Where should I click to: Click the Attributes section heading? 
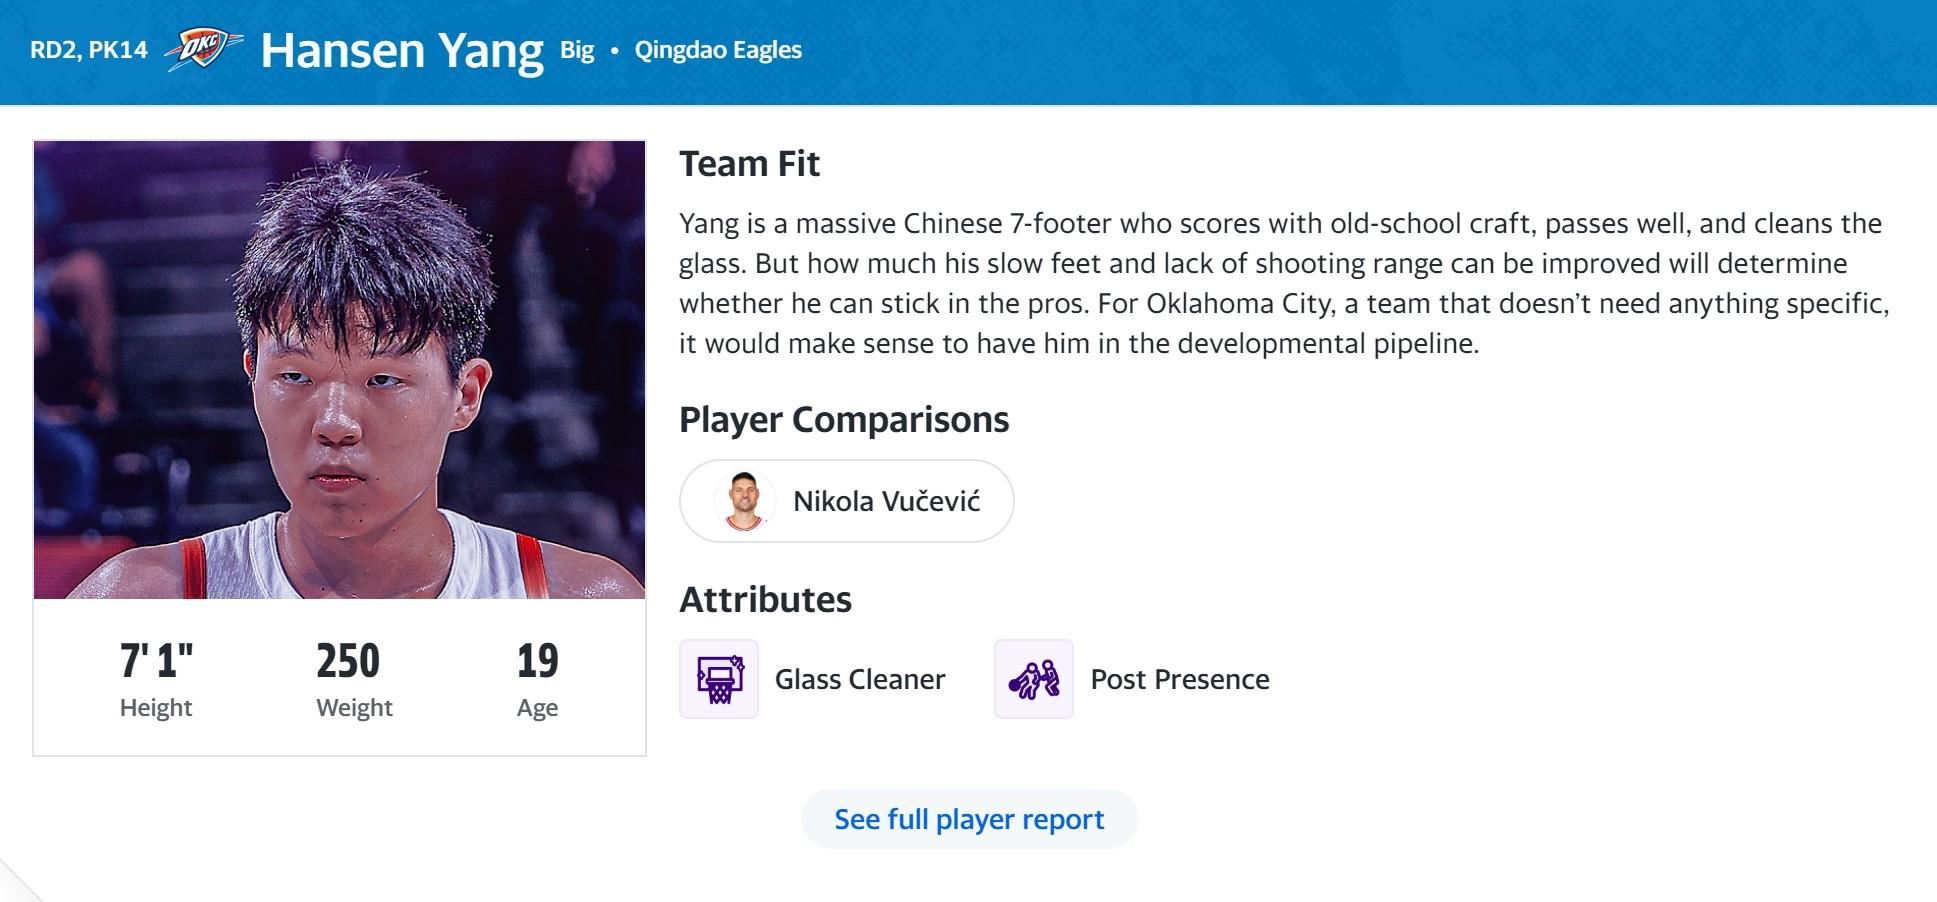(765, 600)
